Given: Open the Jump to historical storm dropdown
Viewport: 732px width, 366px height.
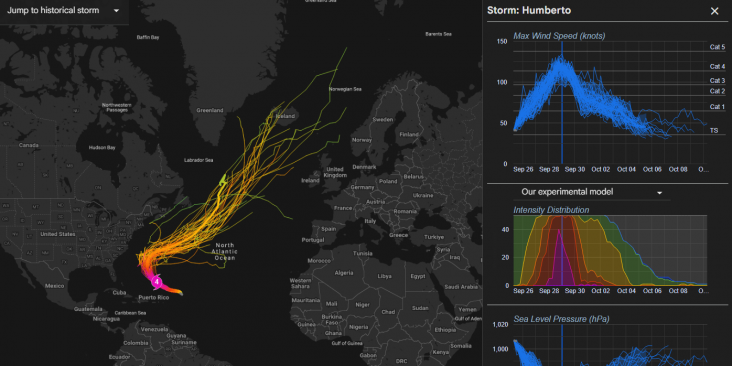Looking at the screenshot, I should point(63,10).
